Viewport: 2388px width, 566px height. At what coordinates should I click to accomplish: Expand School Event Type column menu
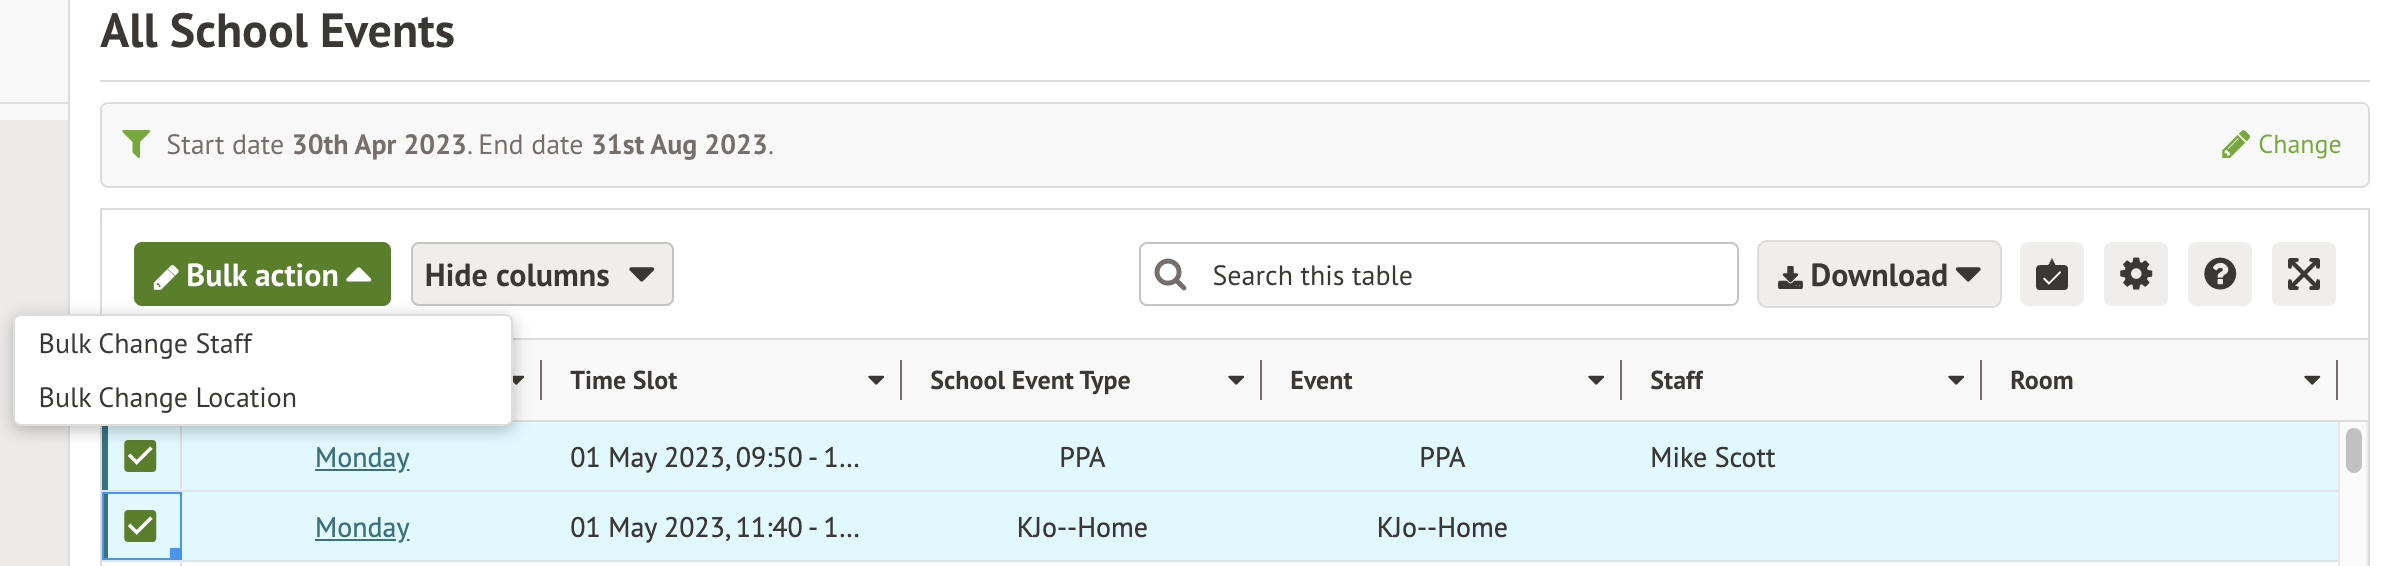[x=1236, y=381]
